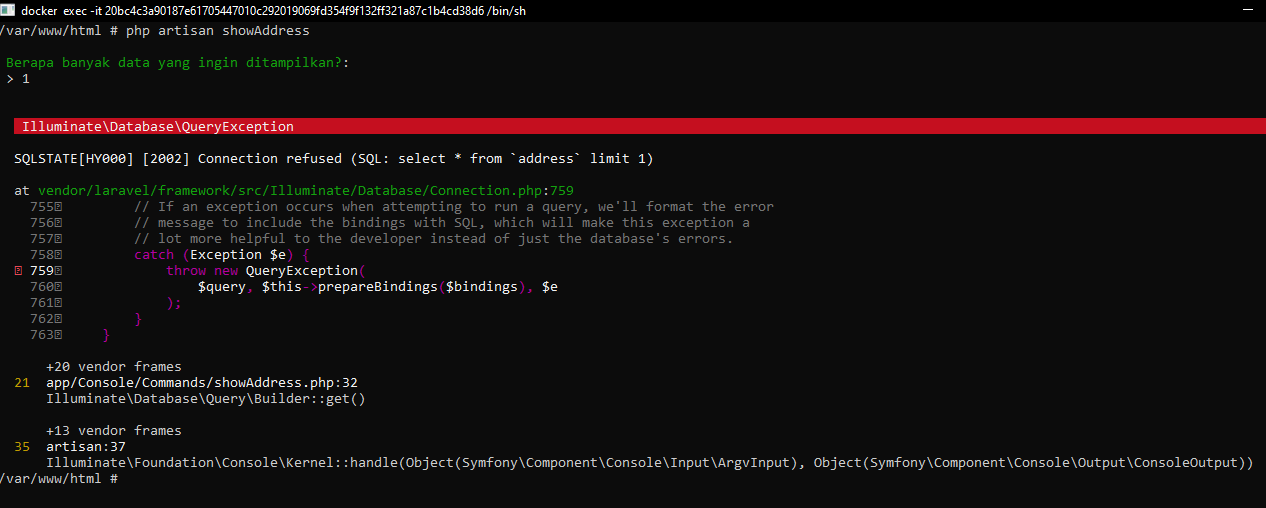Screen dimensions: 1266x508
Task: Click the terminal window icon in title bar
Action: pos(9,10)
